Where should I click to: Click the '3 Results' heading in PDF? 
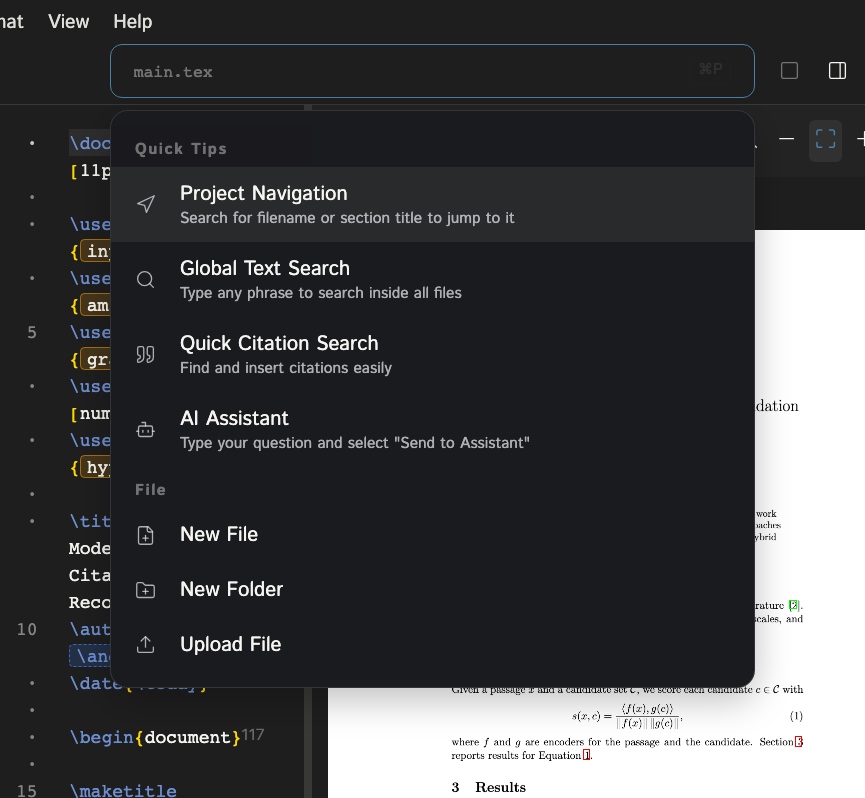tap(489, 787)
